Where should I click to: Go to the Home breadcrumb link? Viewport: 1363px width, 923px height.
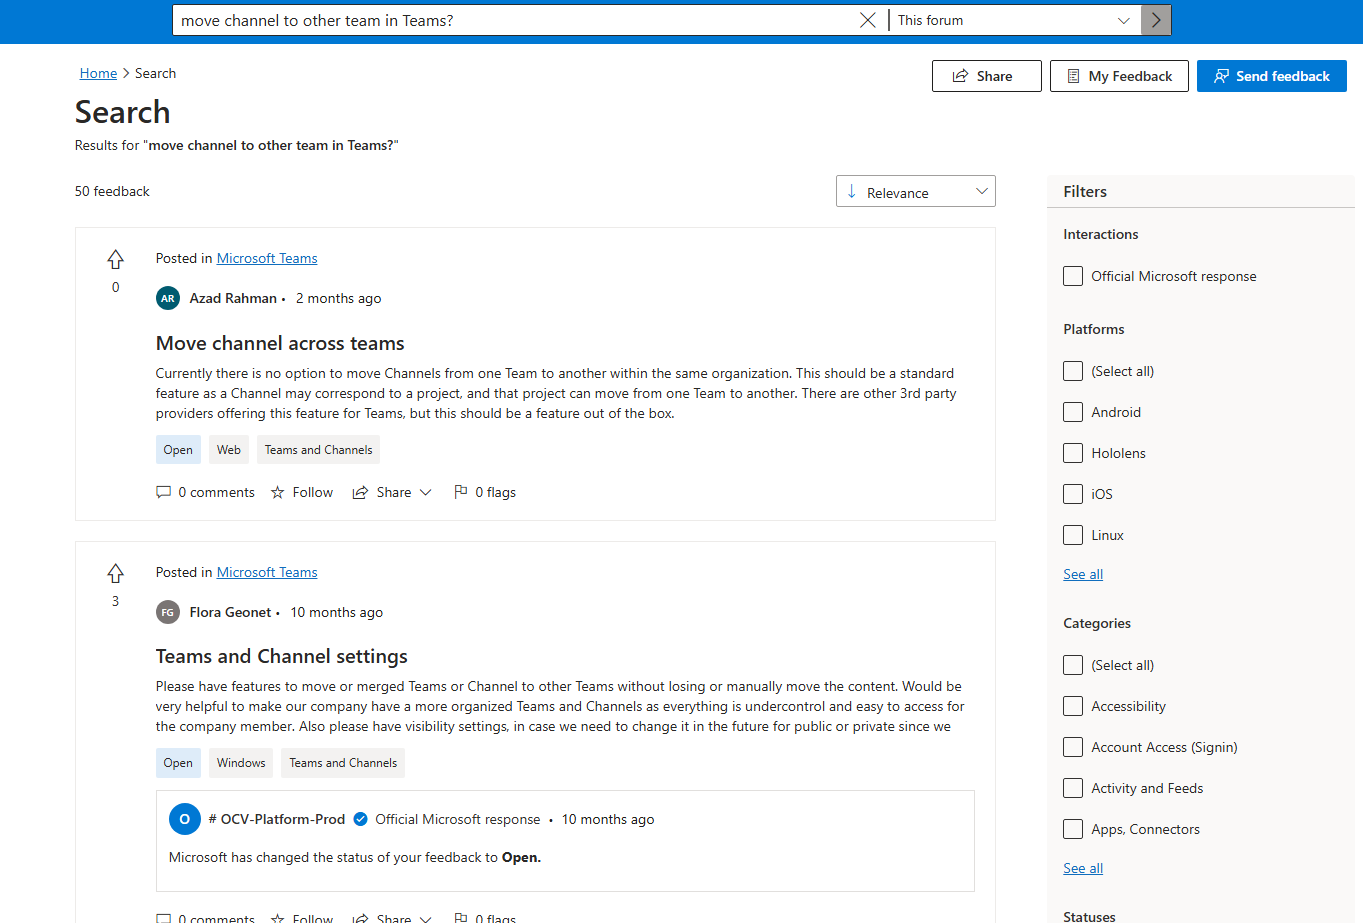98,73
